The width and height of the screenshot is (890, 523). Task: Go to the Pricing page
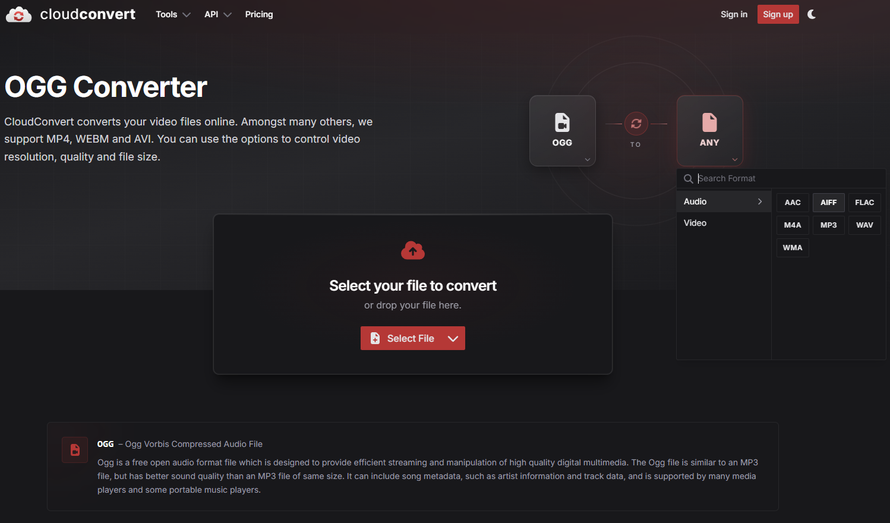tap(259, 14)
